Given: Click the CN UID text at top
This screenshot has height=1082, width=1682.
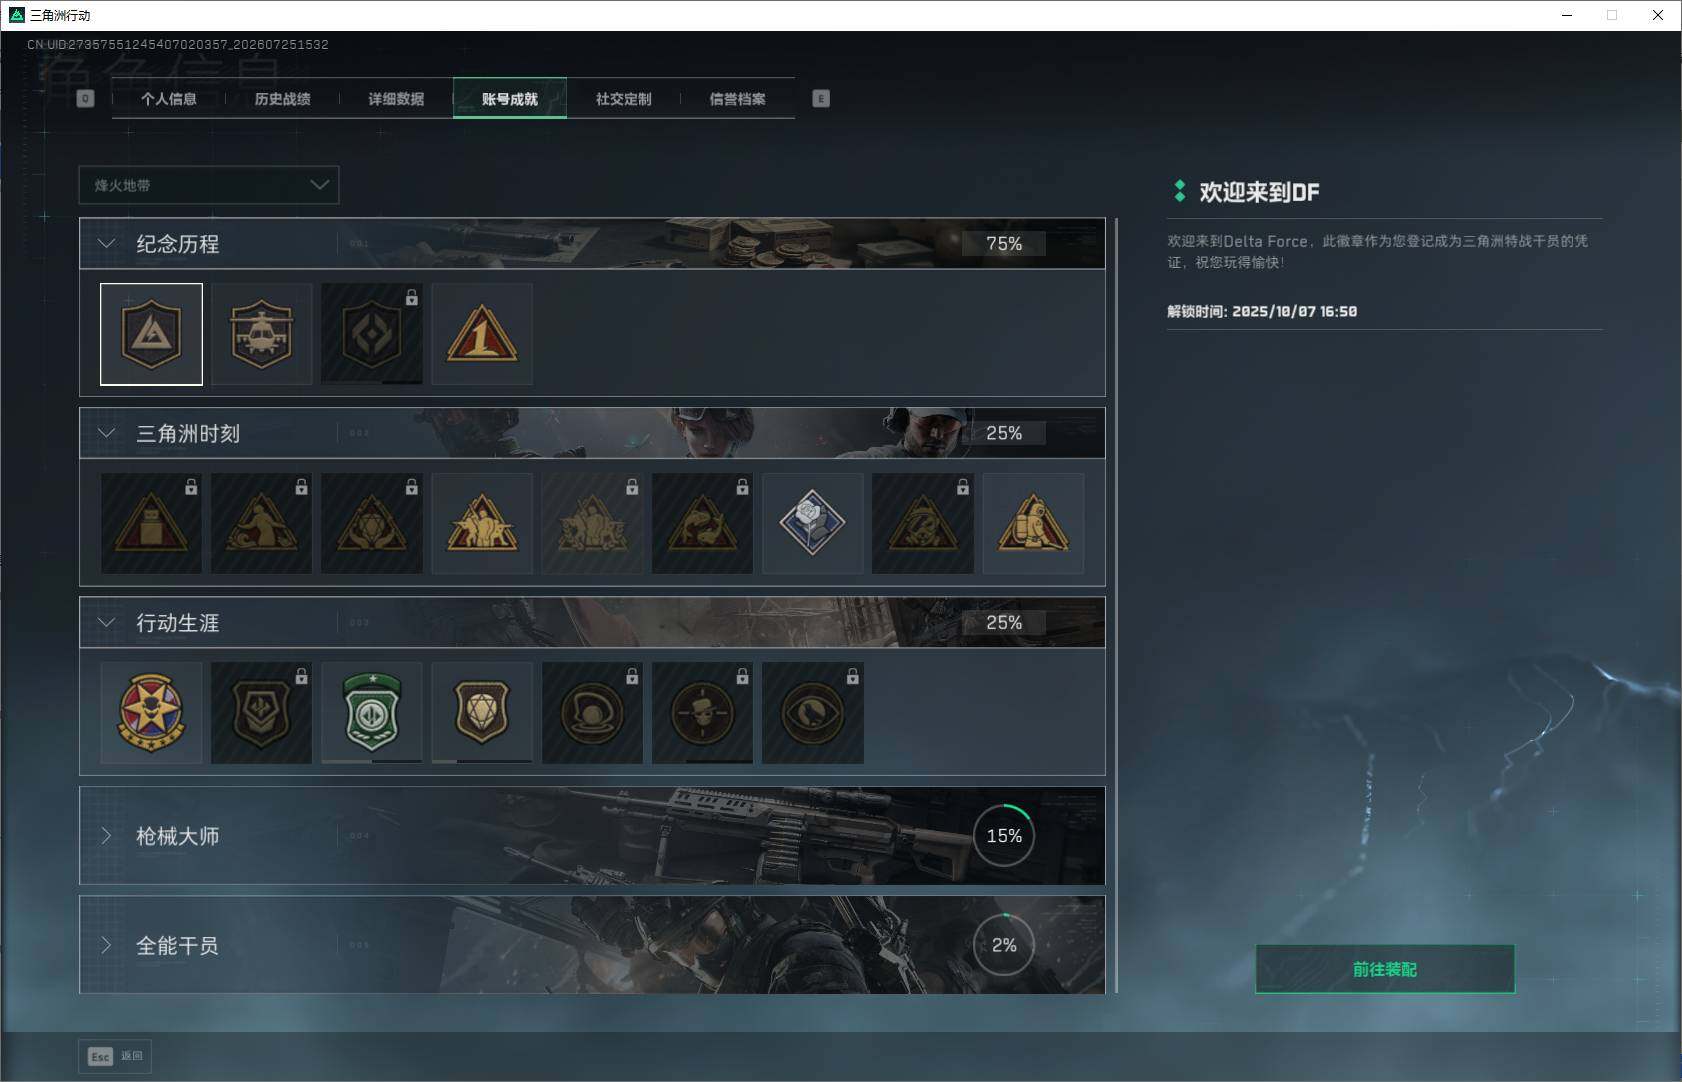Looking at the screenshot, I should (178, 44).
